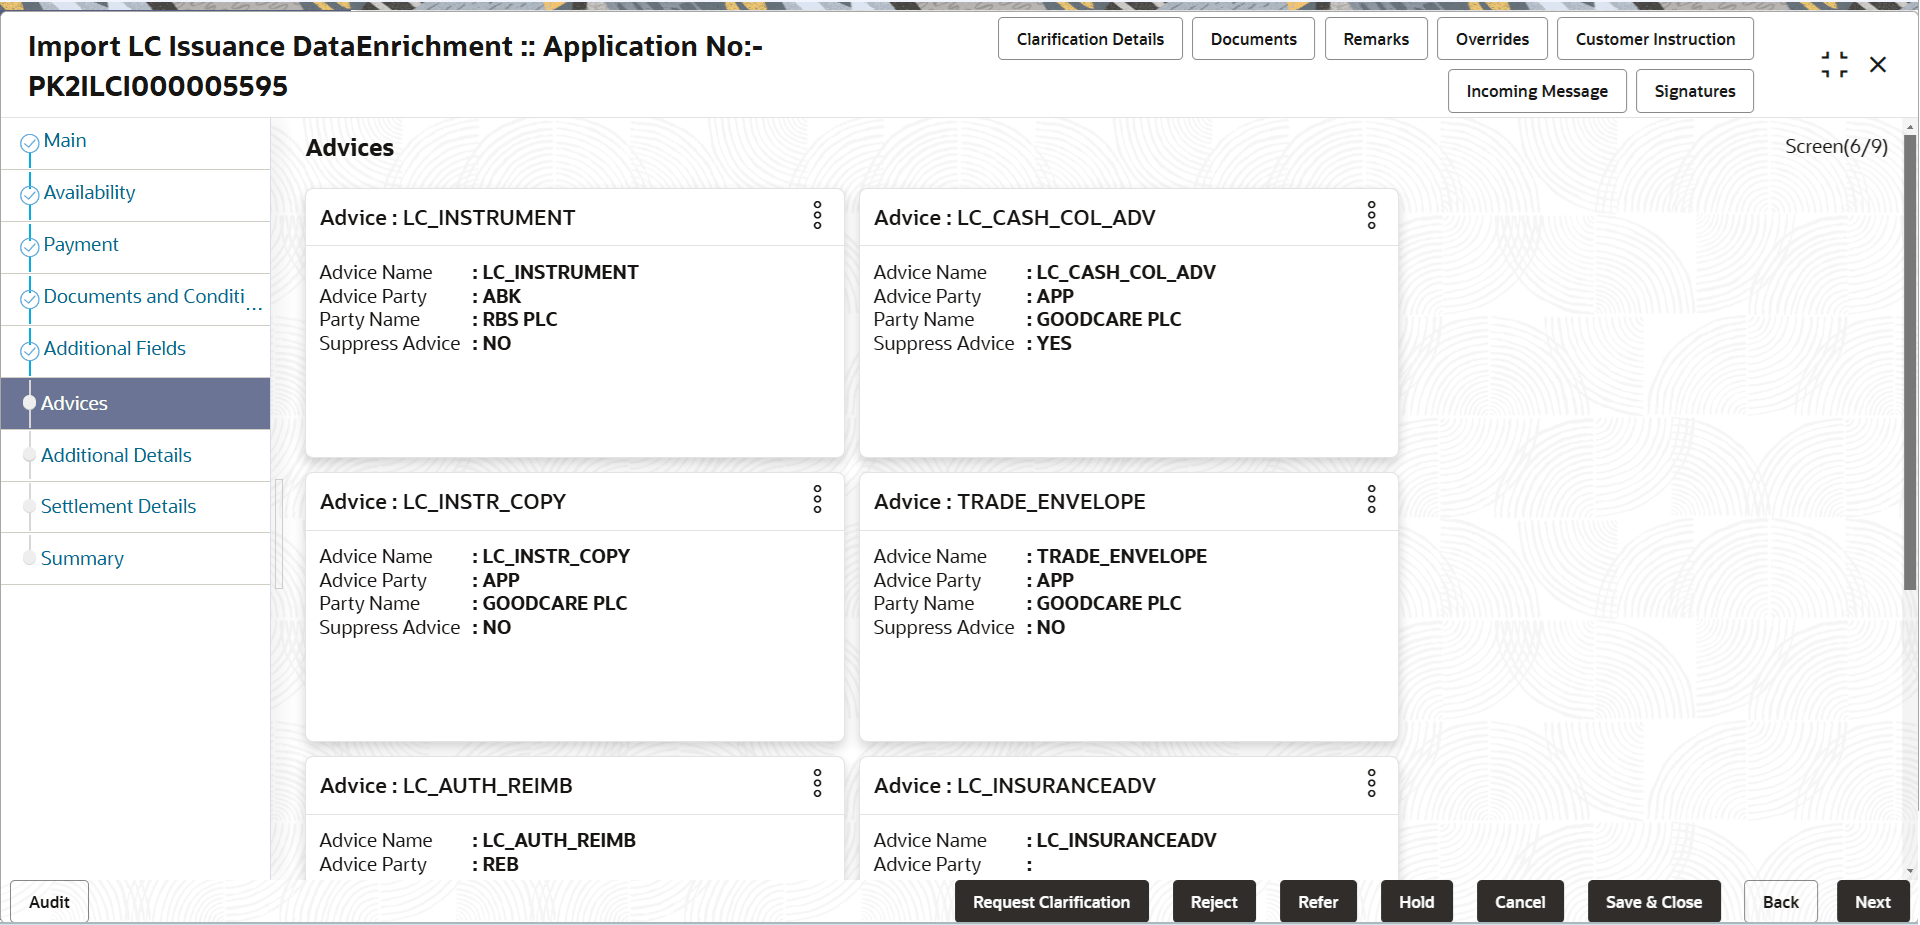Click the 'Advice : TRADE_ENVELOPE' card title

point(1010,502)
